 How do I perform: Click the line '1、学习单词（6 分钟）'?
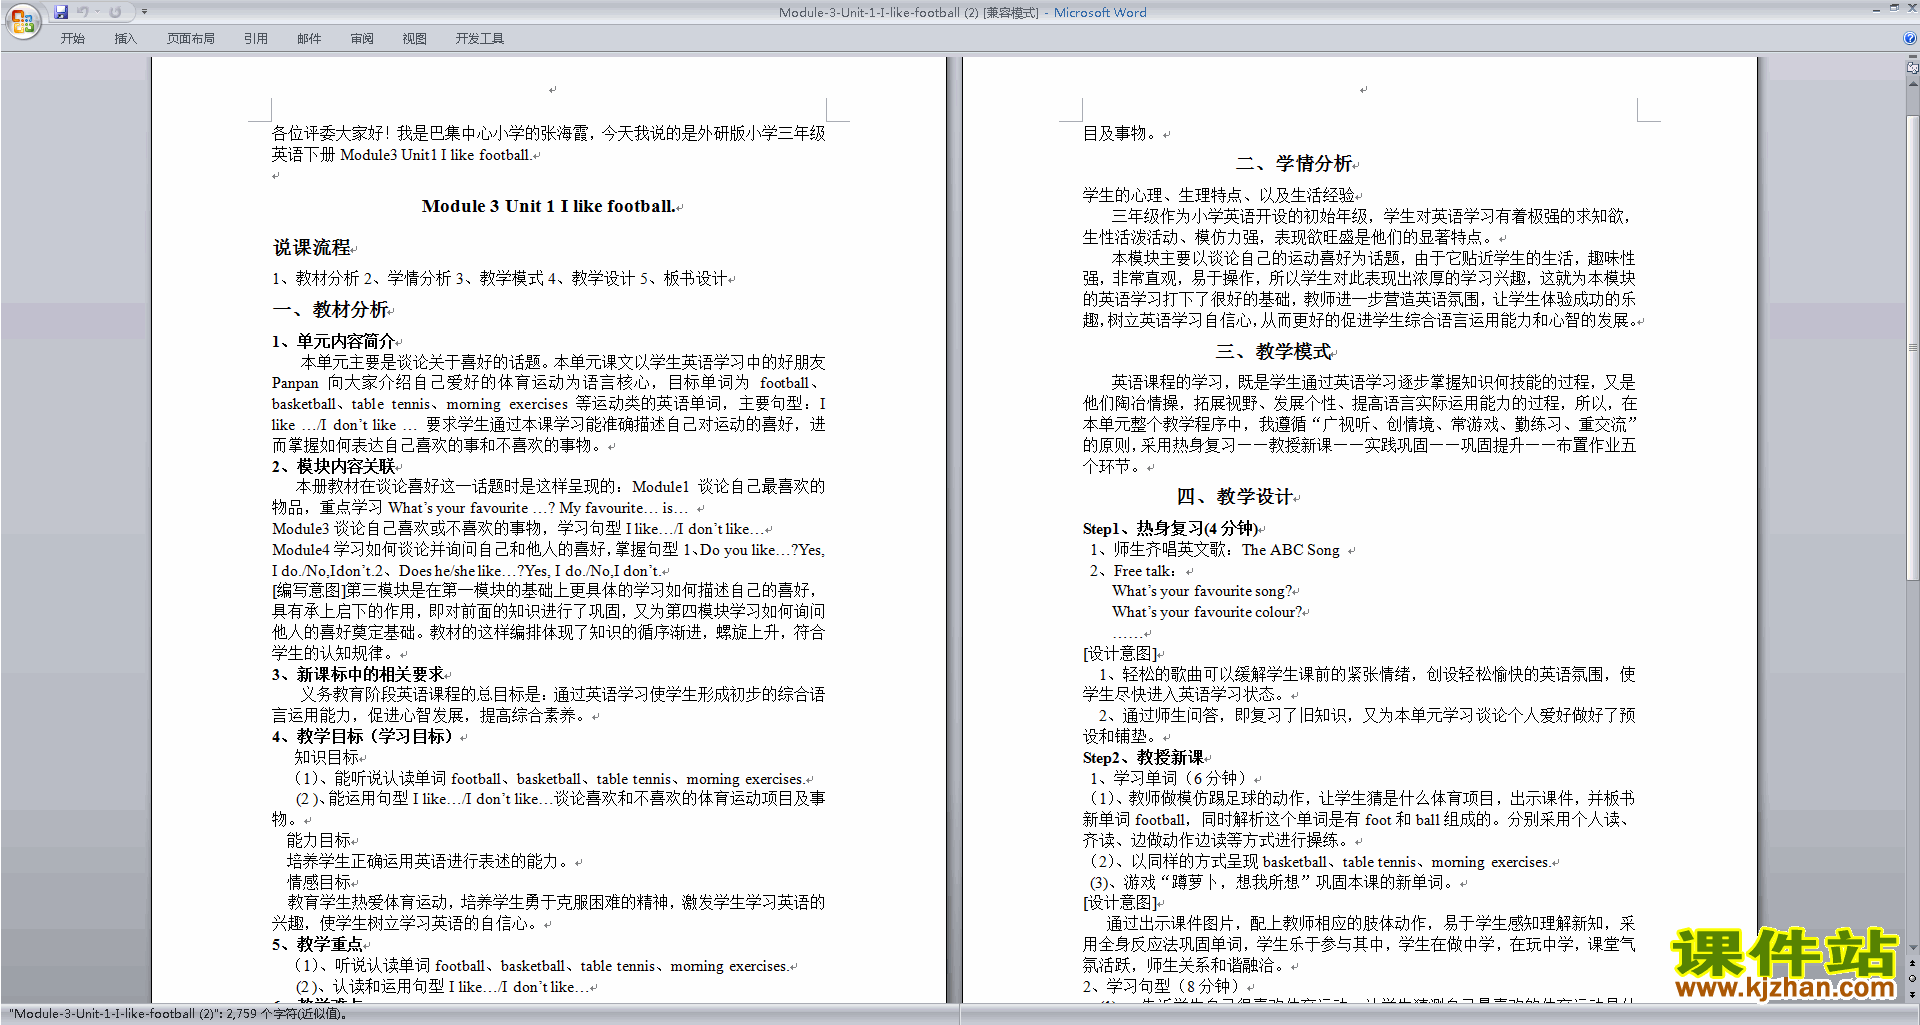1168,778
